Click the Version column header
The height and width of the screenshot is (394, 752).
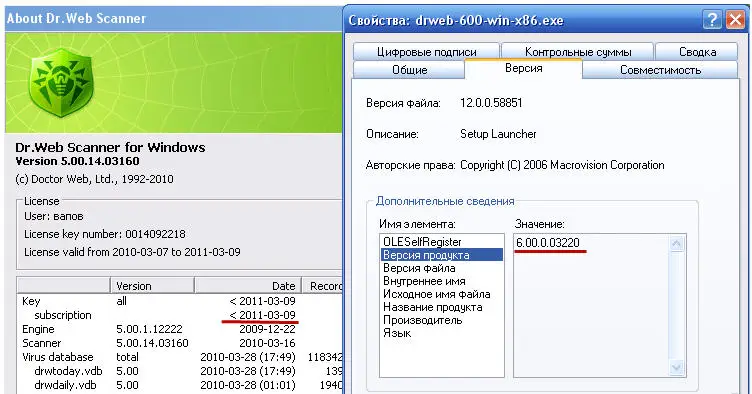click(x=153, y=286)
